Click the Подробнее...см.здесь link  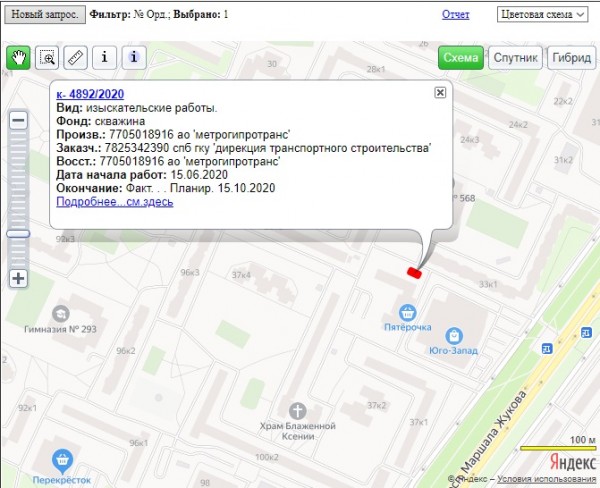tap(115, 201)
